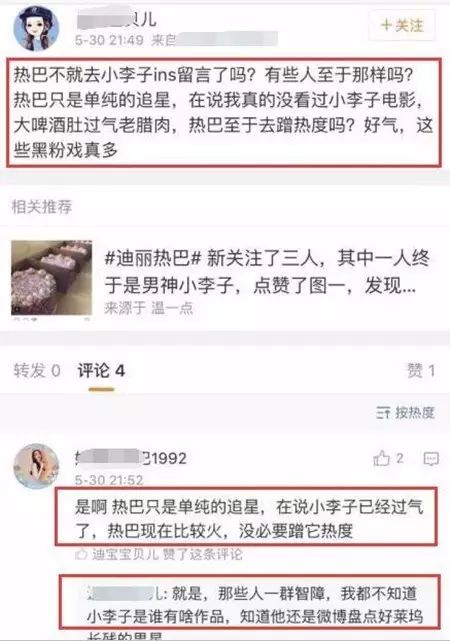
Task: Open the commenter's profile photo avatar
Action: (36, 466)
